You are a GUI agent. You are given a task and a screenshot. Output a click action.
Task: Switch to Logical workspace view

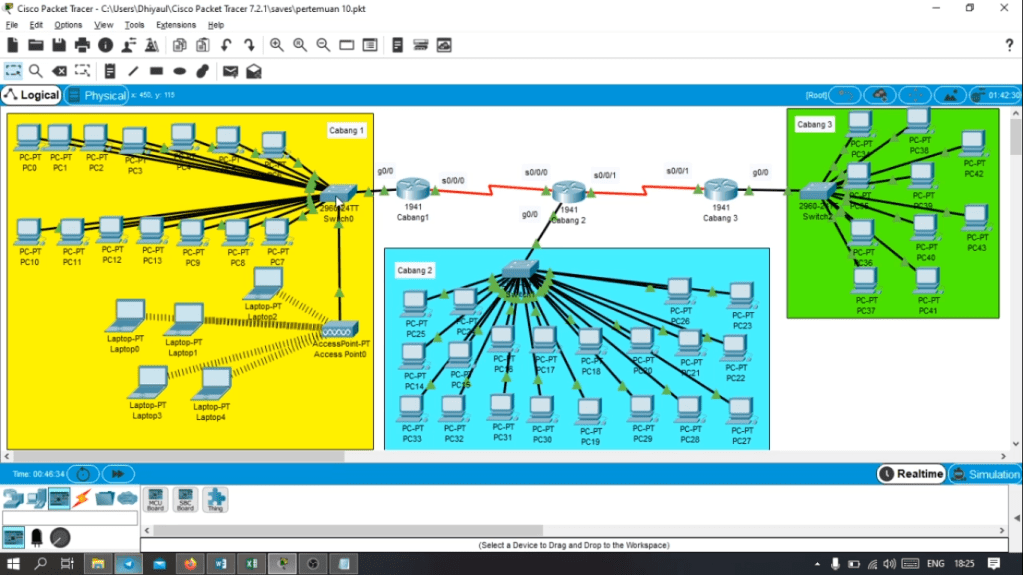tap(32, 96)
